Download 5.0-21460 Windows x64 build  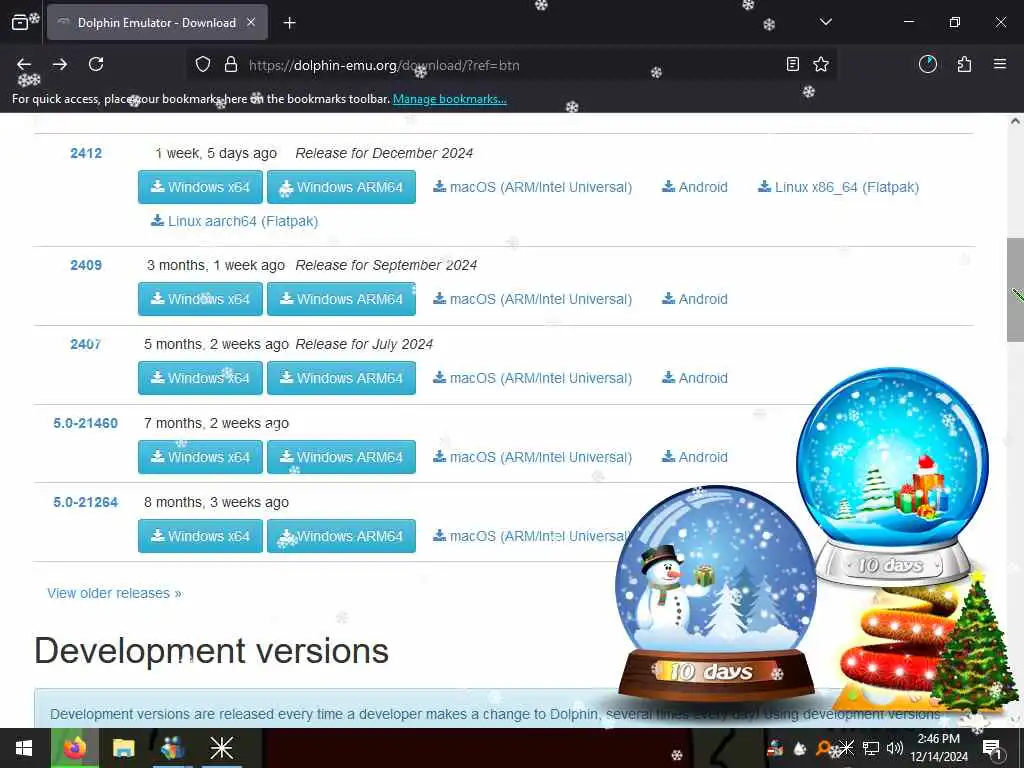(200, 457)
